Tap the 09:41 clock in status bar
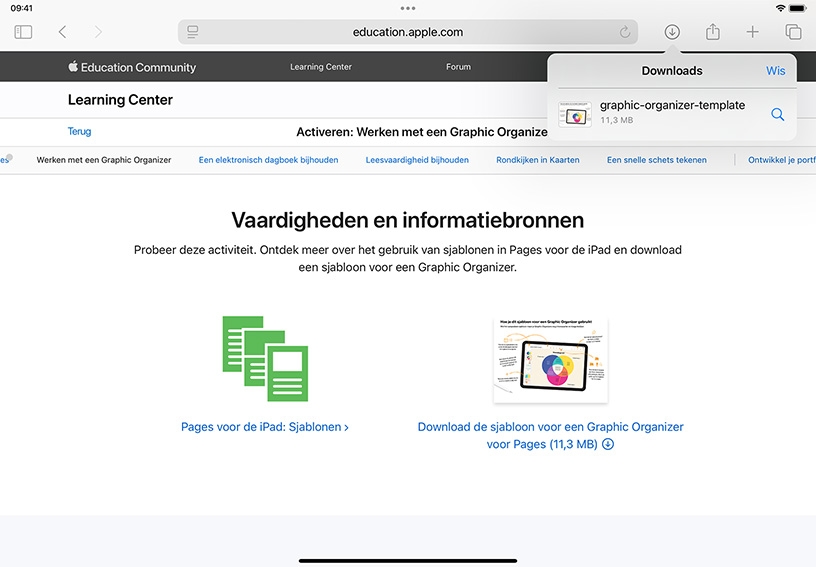Screen dimensions: 816x567 pyautogui.click(x=21, y=8)
